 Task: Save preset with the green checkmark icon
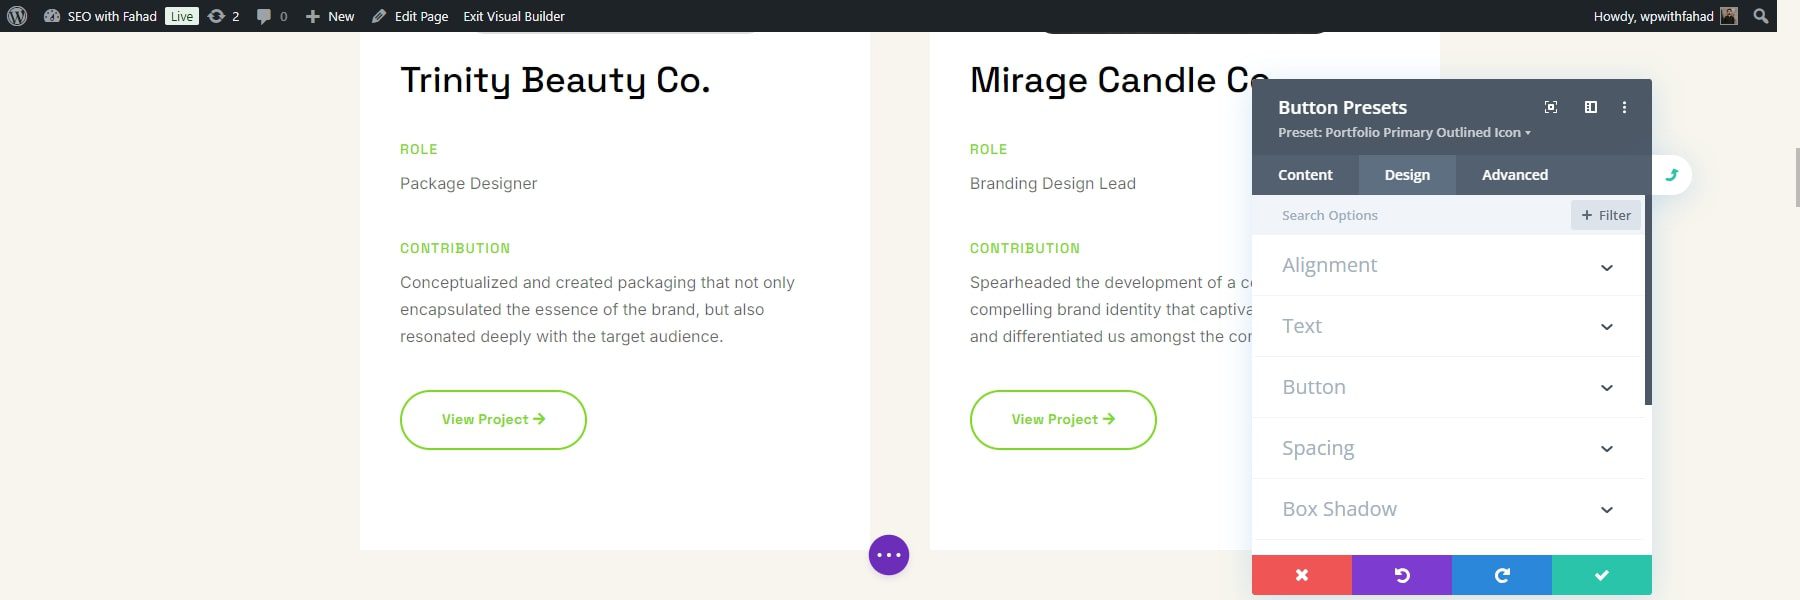pyautogui.click(x=1601, y=575)
